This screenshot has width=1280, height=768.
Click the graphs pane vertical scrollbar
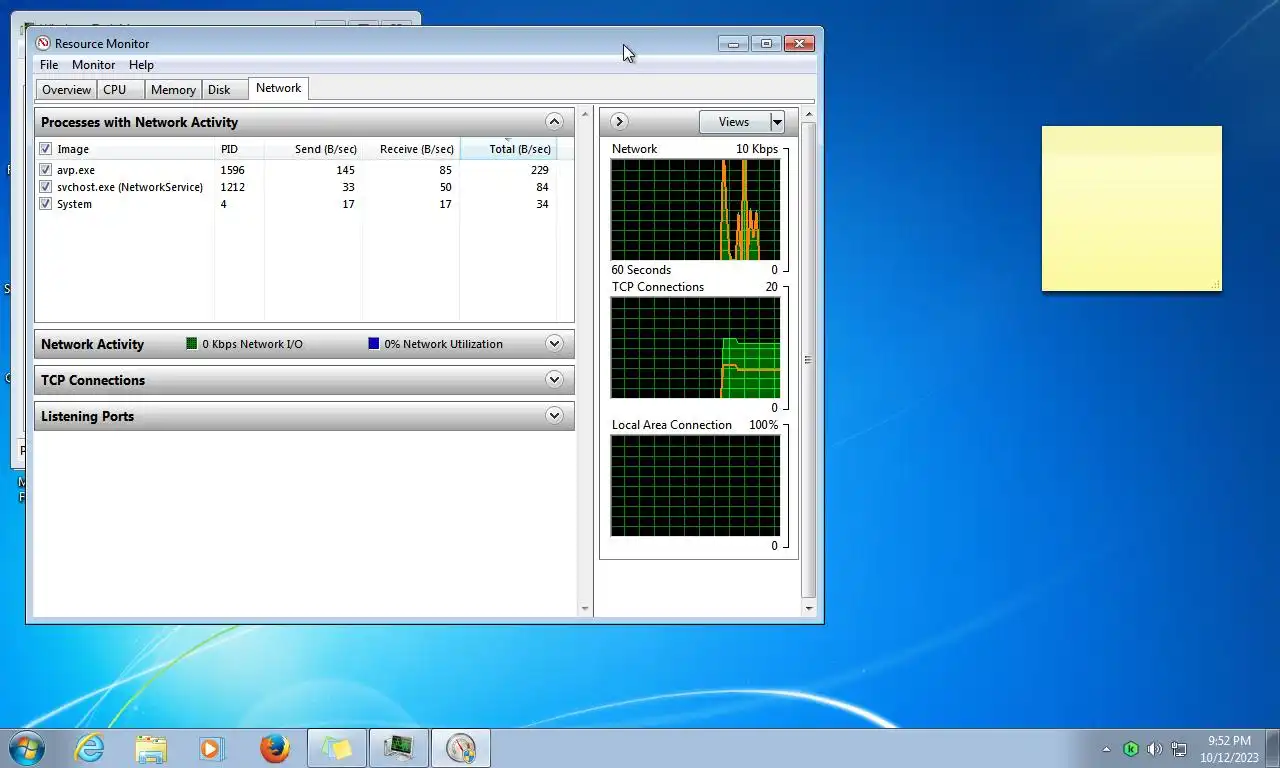pyautogui.click(x=809, y=359)
